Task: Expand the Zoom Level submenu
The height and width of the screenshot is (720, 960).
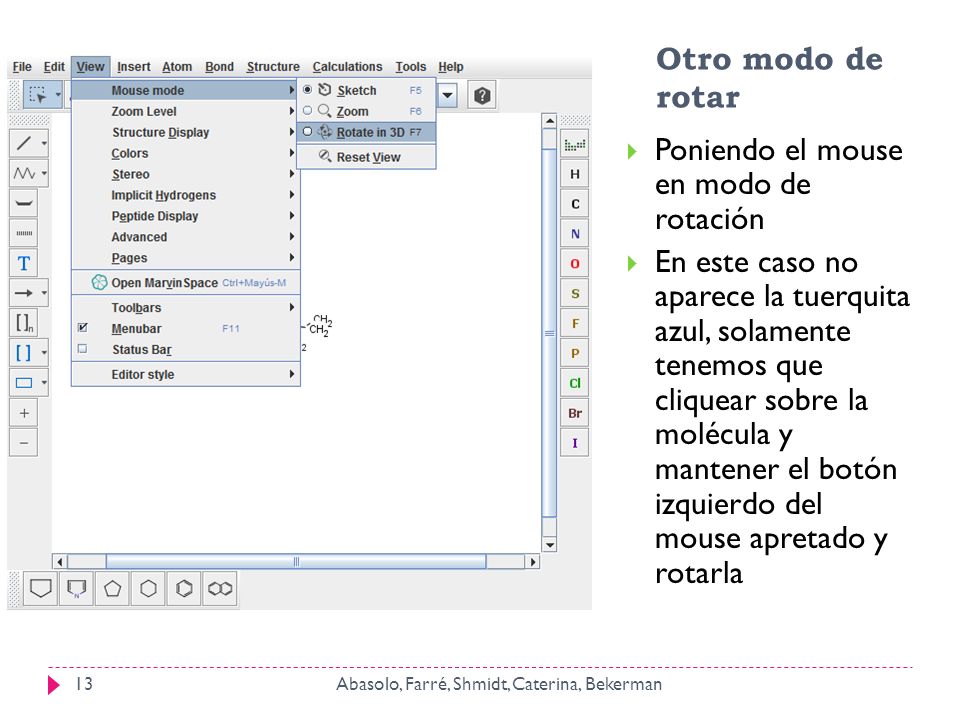Action: [x=186, y=111]
